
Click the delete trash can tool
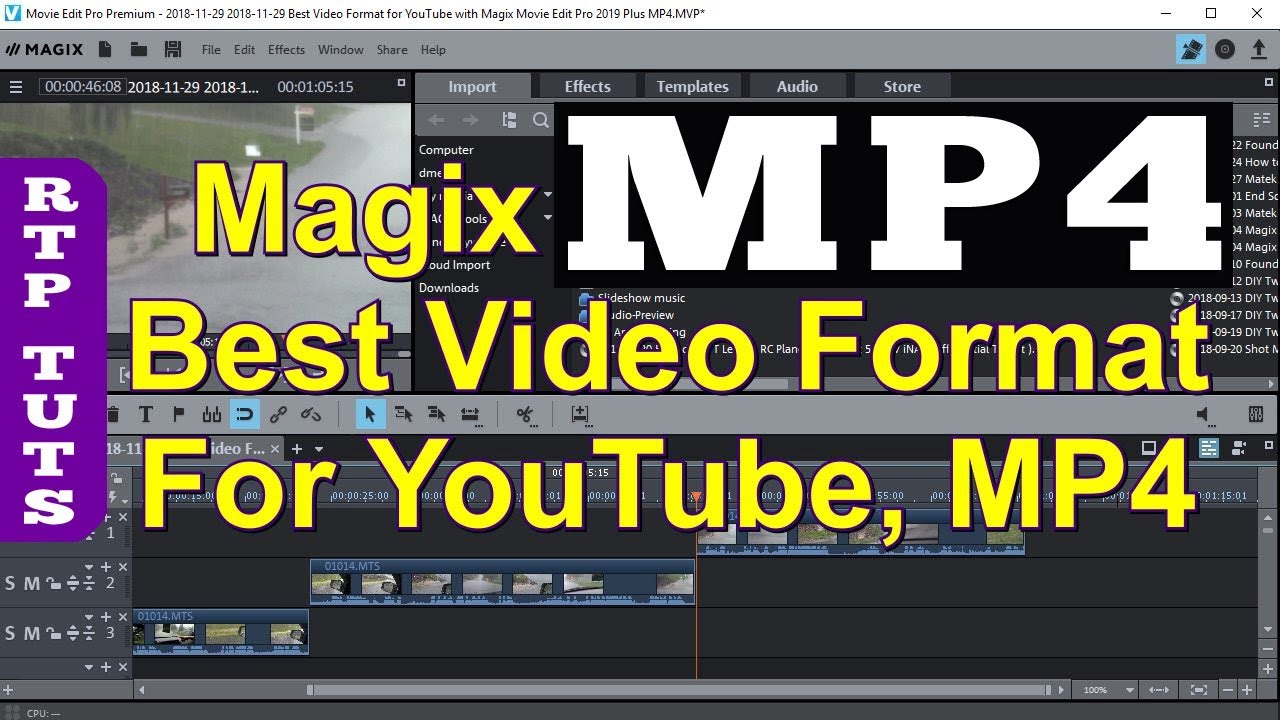point(113,414)
